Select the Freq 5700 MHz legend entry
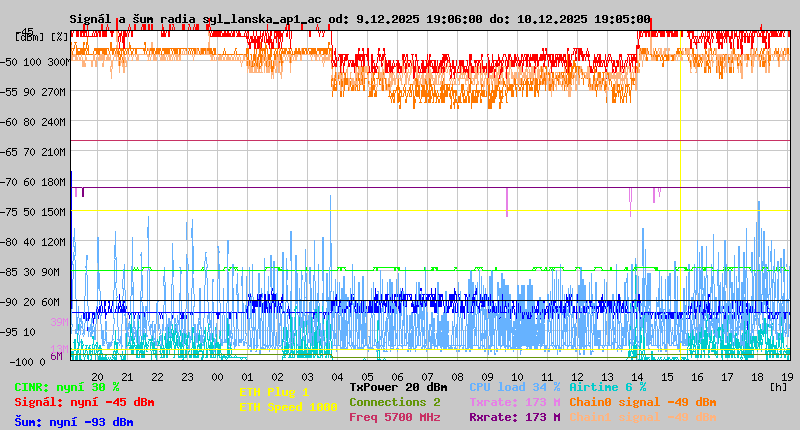800x430 pixels. pos(394,417)
